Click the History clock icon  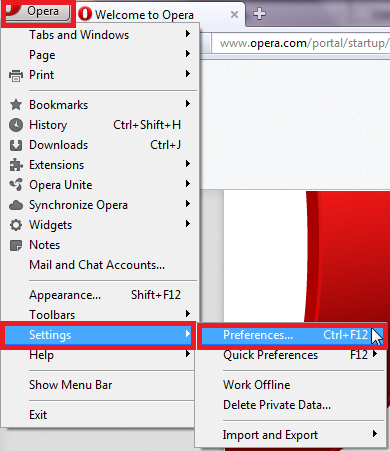coord(16,125)
